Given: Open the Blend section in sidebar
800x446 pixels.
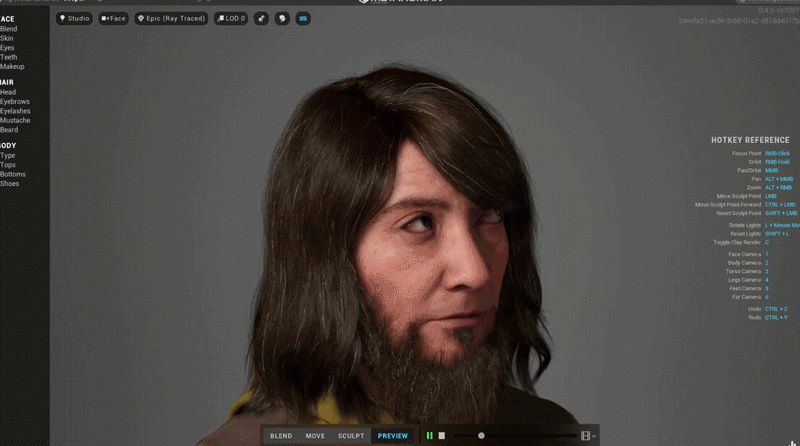Looking at the screenshot, I should pyautogui.click(x=9, y=29).
